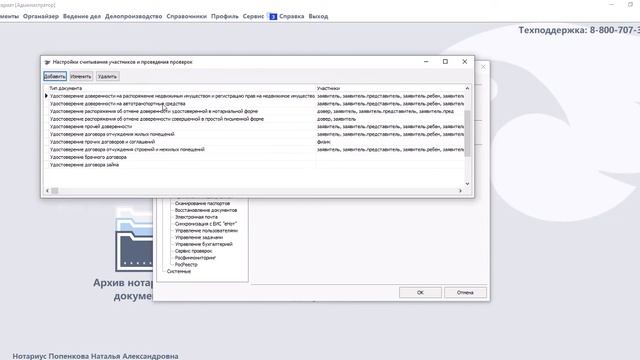Select Синхронизация с БУС "еНот" tree item
This screenshot has width=640, height=360.
coord(206,224)
